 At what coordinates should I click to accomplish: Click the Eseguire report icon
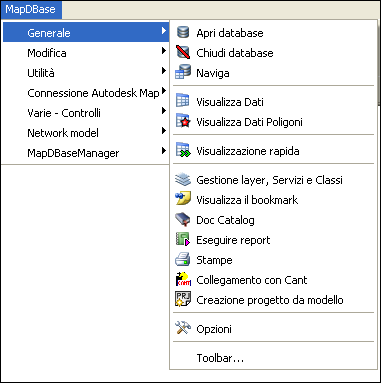pos(183,239)
